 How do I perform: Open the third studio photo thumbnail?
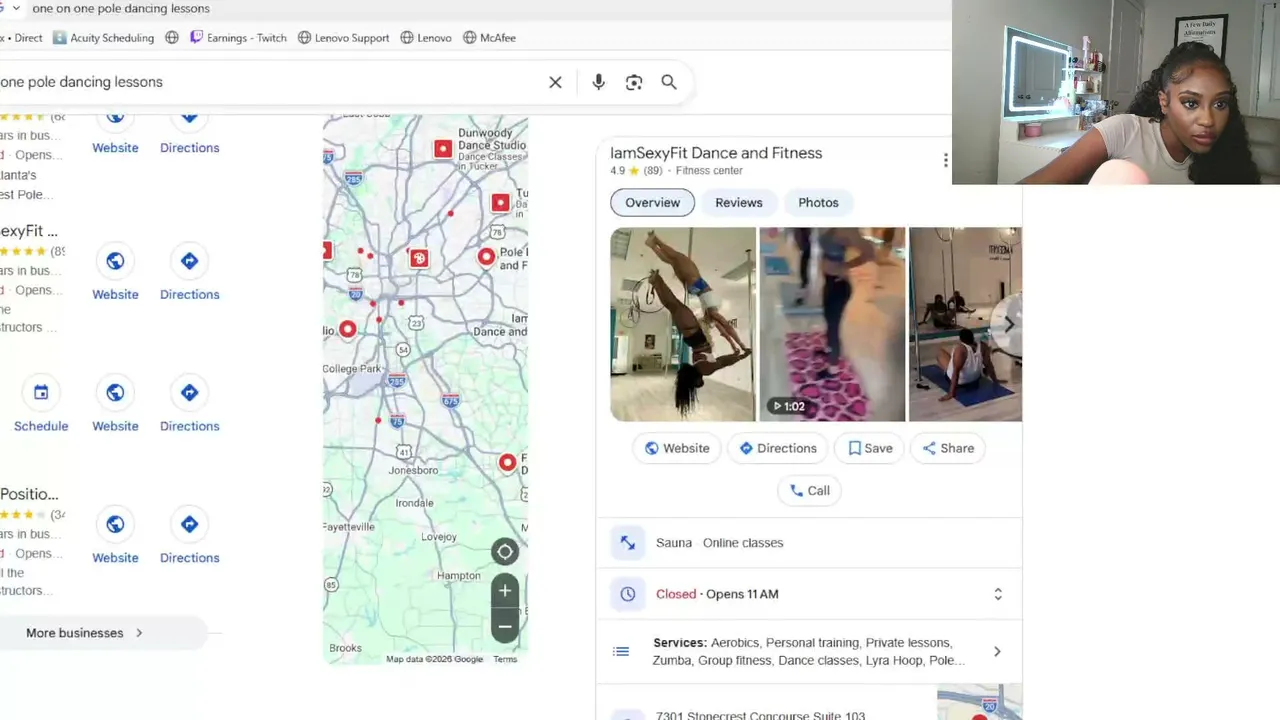pyautogui.click(x=965, y=324)
